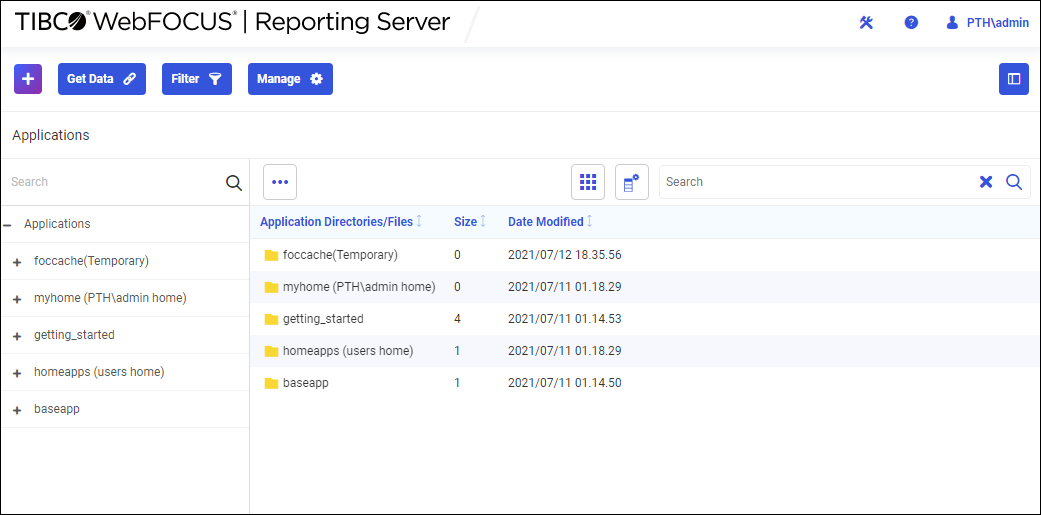The image size is (1041, 515).
Task: Sort by Date Modified column
Action: [x=546, y=222]
